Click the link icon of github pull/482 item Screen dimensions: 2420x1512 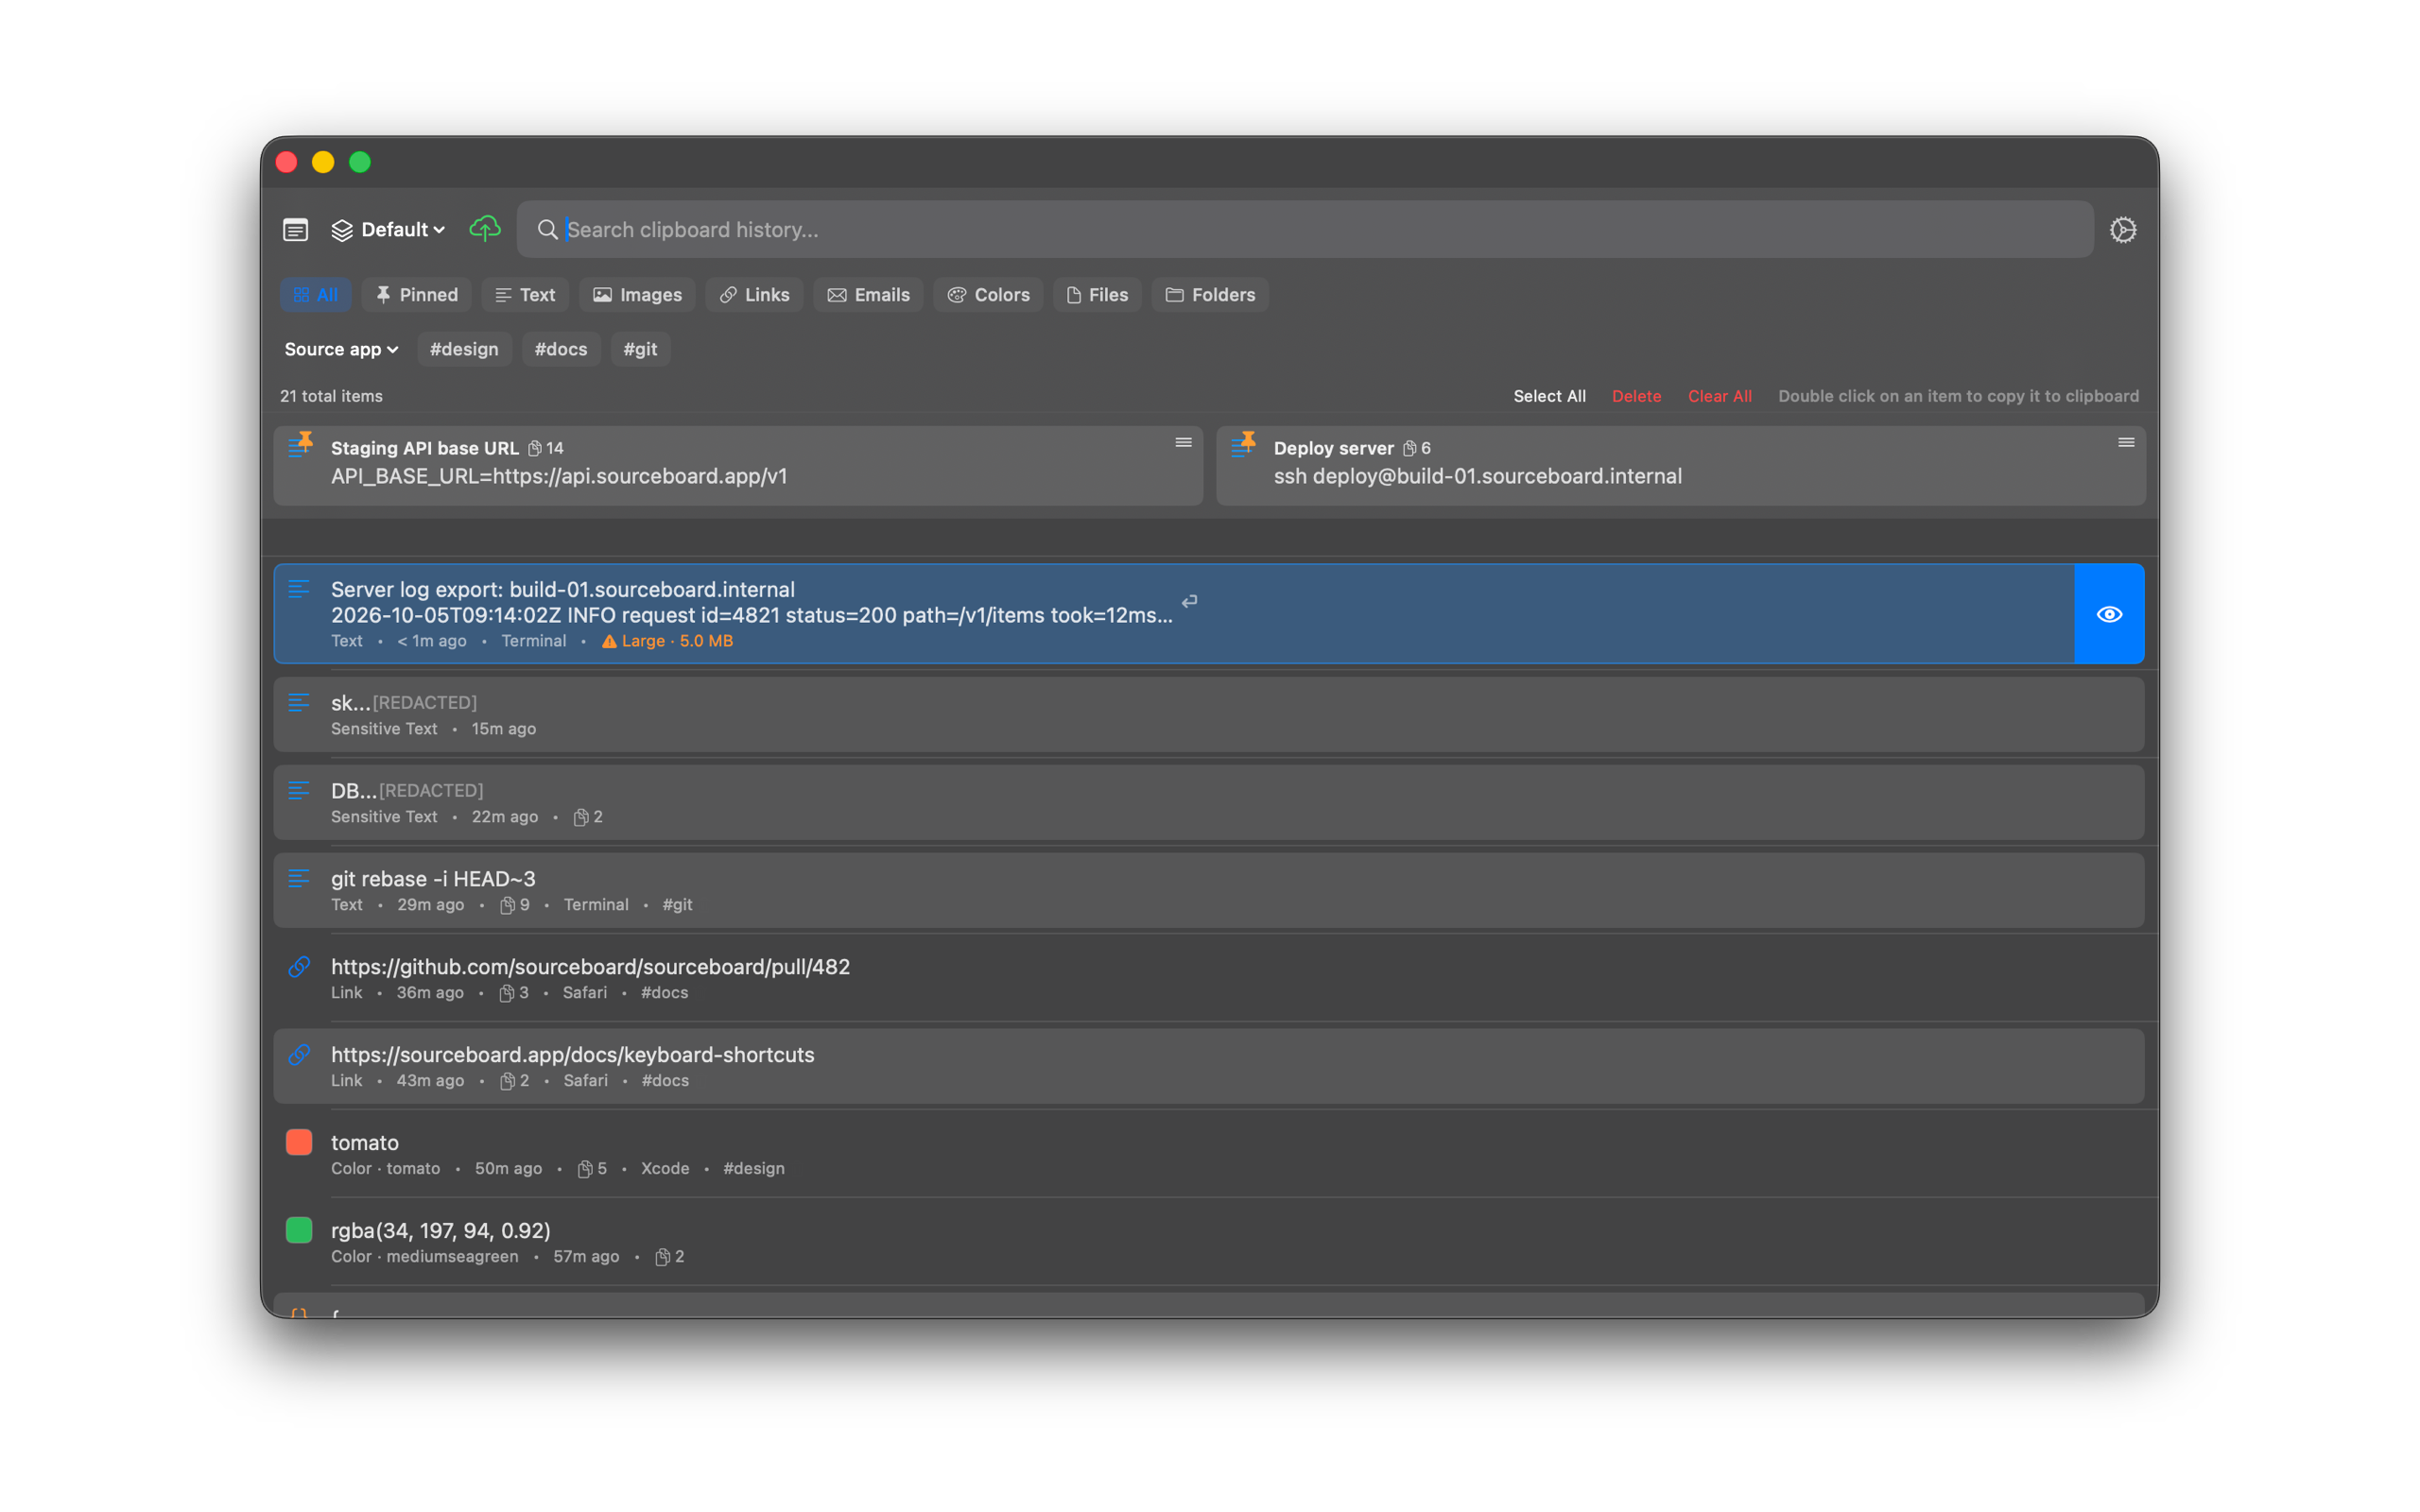click(299, 967)
